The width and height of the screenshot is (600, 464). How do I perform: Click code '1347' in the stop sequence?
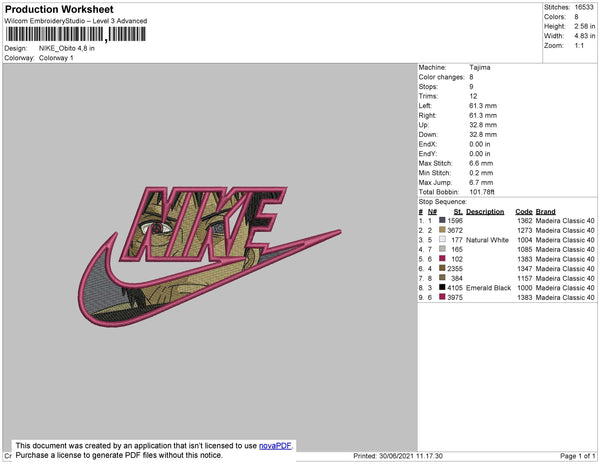coord(525,269)
